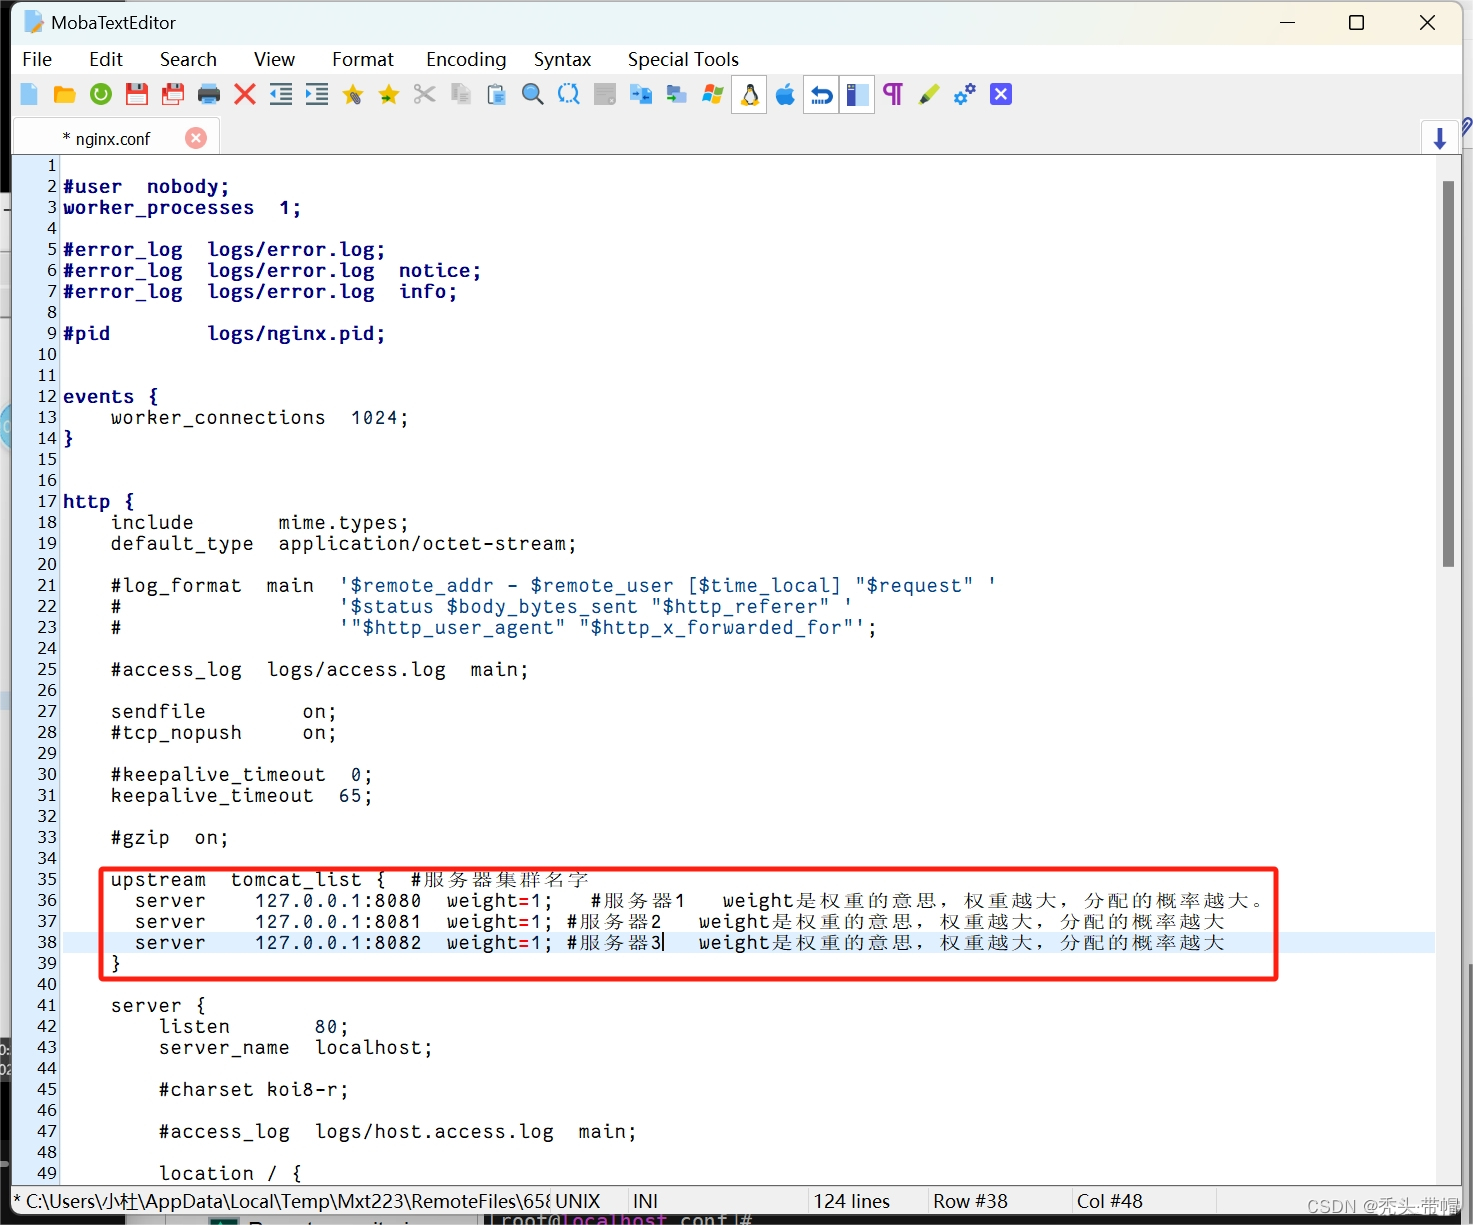
Task: Click 'Col #48' in the status bar
Action: click(x=1110, y=1201)
